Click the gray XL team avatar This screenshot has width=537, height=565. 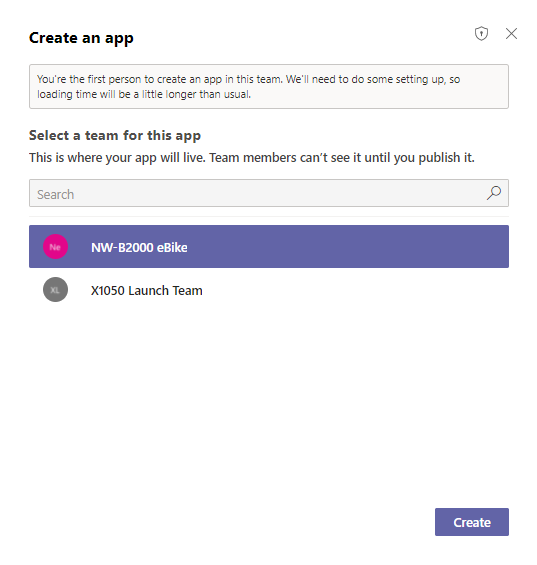coord(55,290)
